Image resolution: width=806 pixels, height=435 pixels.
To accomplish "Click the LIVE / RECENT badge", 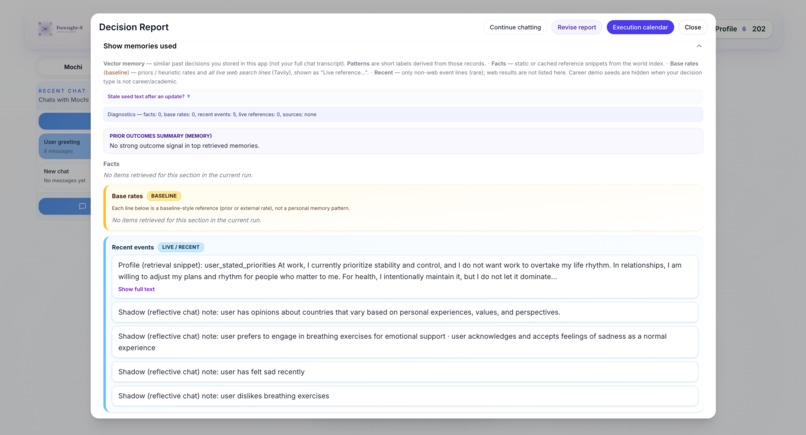I will tap(181, 247).
